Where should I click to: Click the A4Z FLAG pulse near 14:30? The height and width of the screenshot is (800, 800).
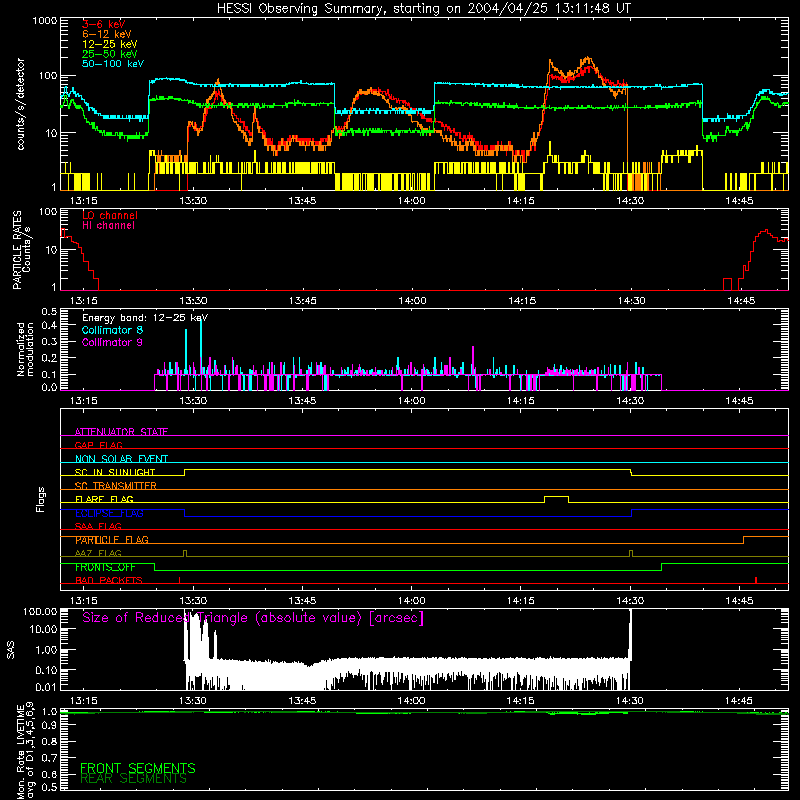click(631, 554)
